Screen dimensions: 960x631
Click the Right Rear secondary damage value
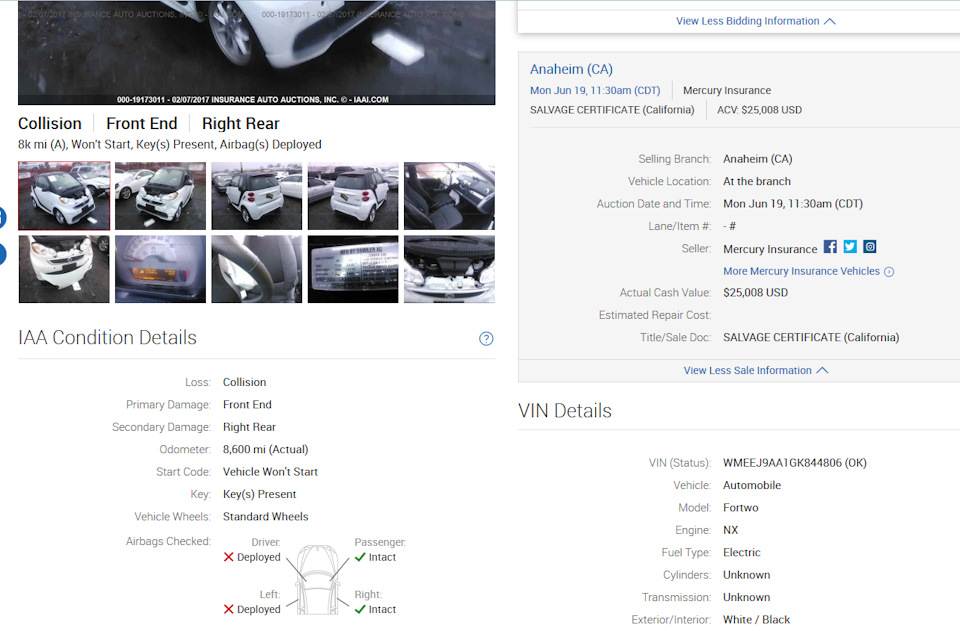[x=249, y=427]
